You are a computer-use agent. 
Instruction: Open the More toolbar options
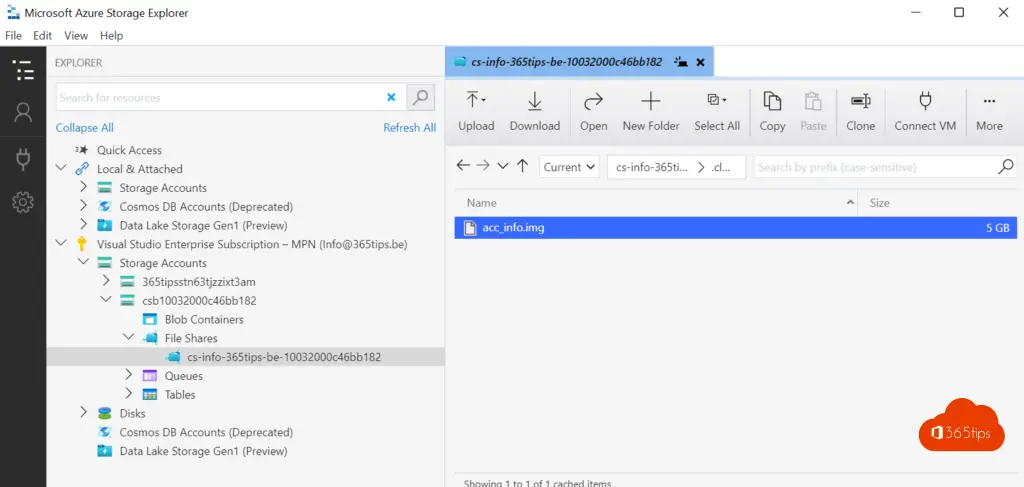pyautogui.click(x=989, y=112)
